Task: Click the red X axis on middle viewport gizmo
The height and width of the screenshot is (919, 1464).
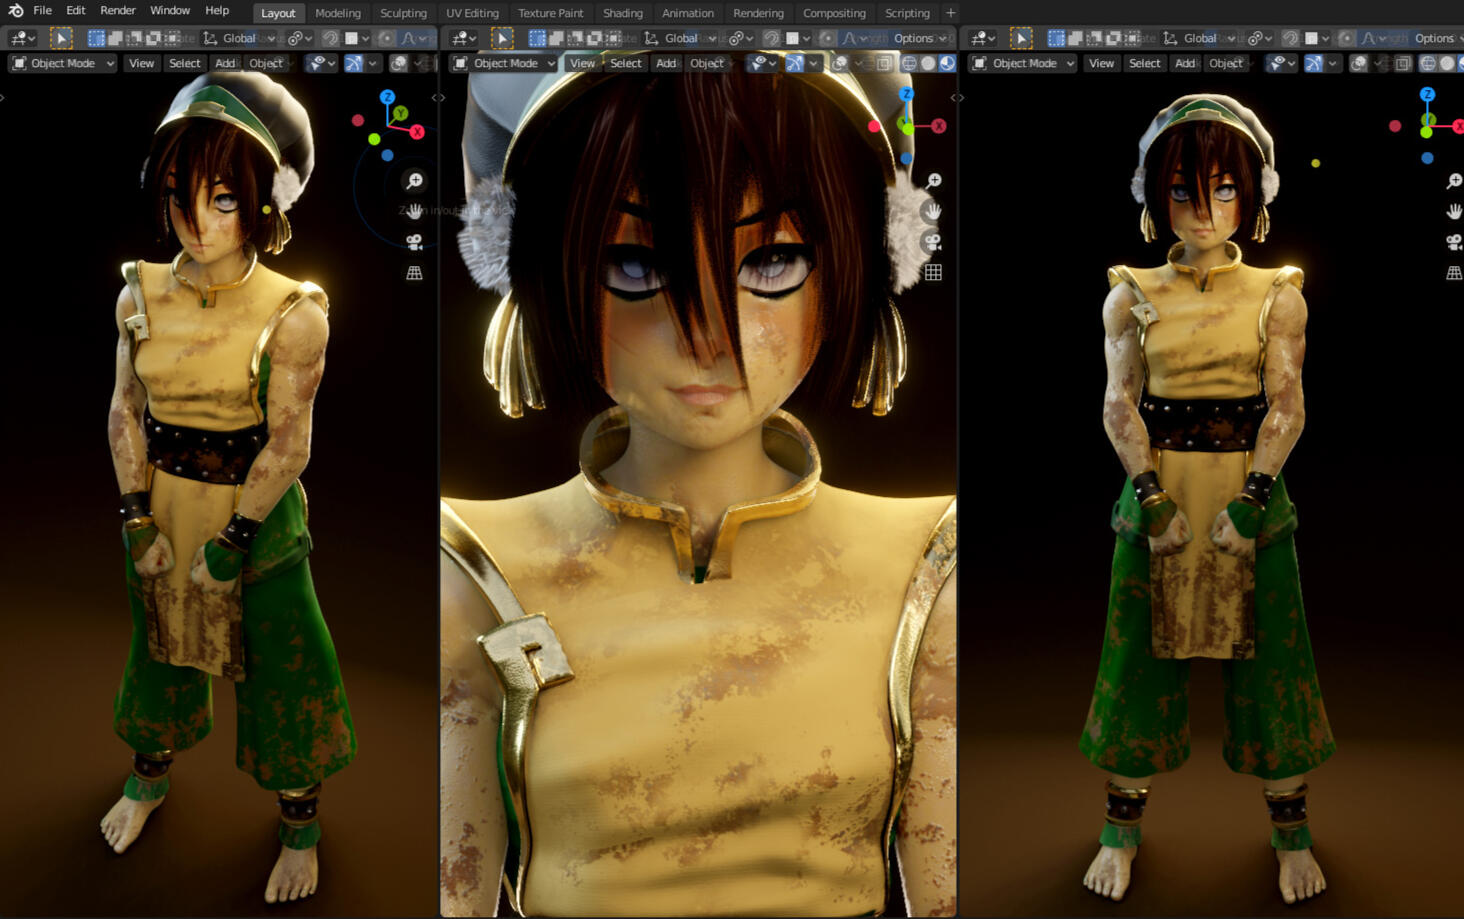Action: pyautogui.click(x=938, y=126)
